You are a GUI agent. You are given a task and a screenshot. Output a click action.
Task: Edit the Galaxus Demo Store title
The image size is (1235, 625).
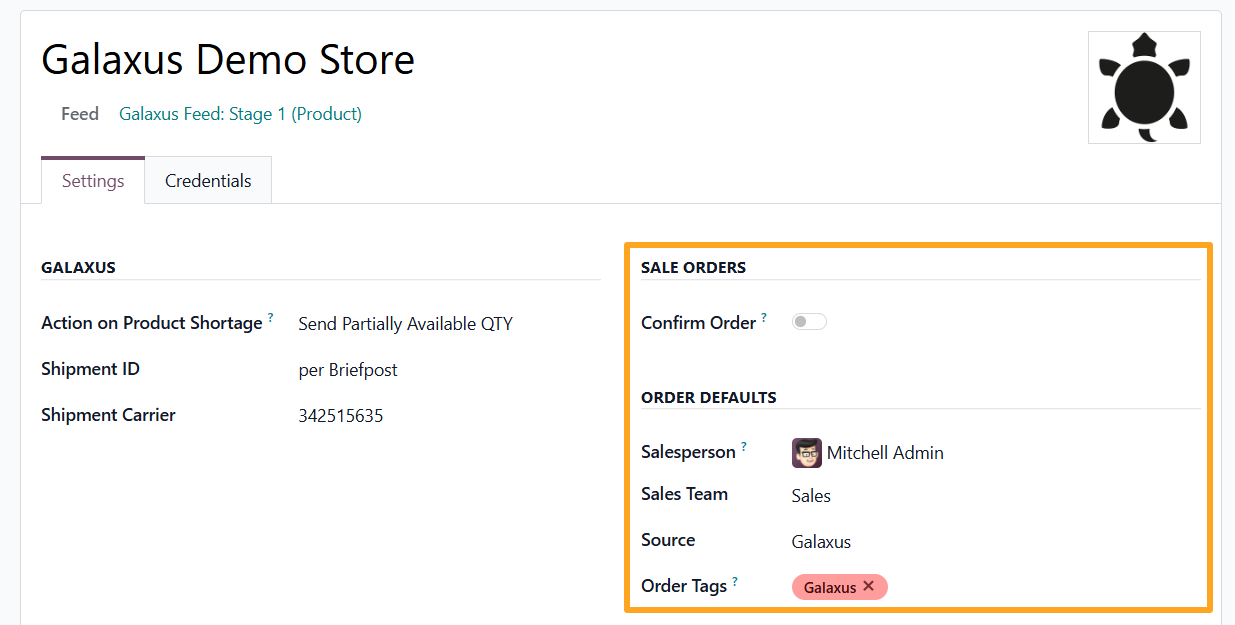[228, 60]
